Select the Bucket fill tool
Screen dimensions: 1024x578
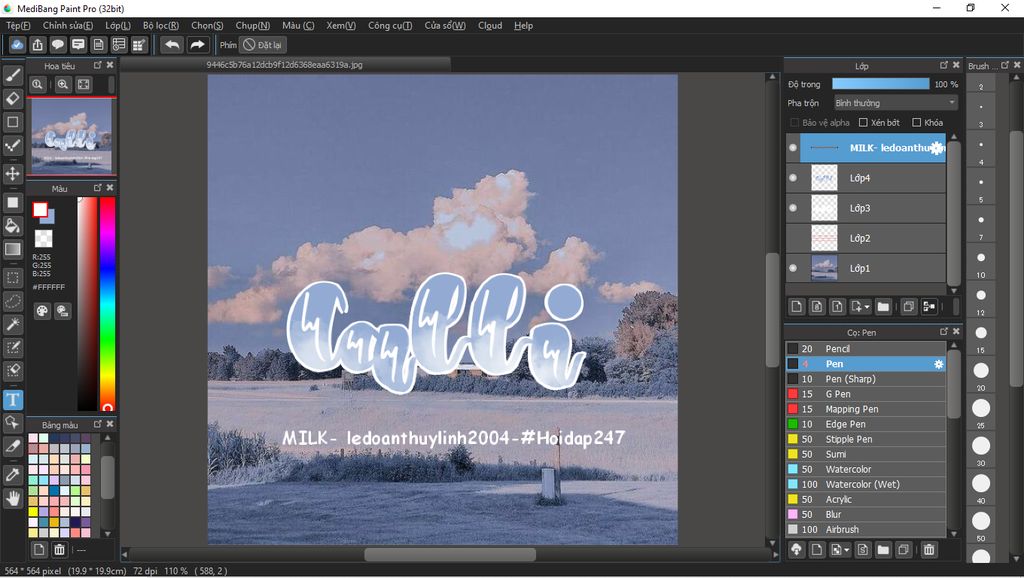coord(12,226)
